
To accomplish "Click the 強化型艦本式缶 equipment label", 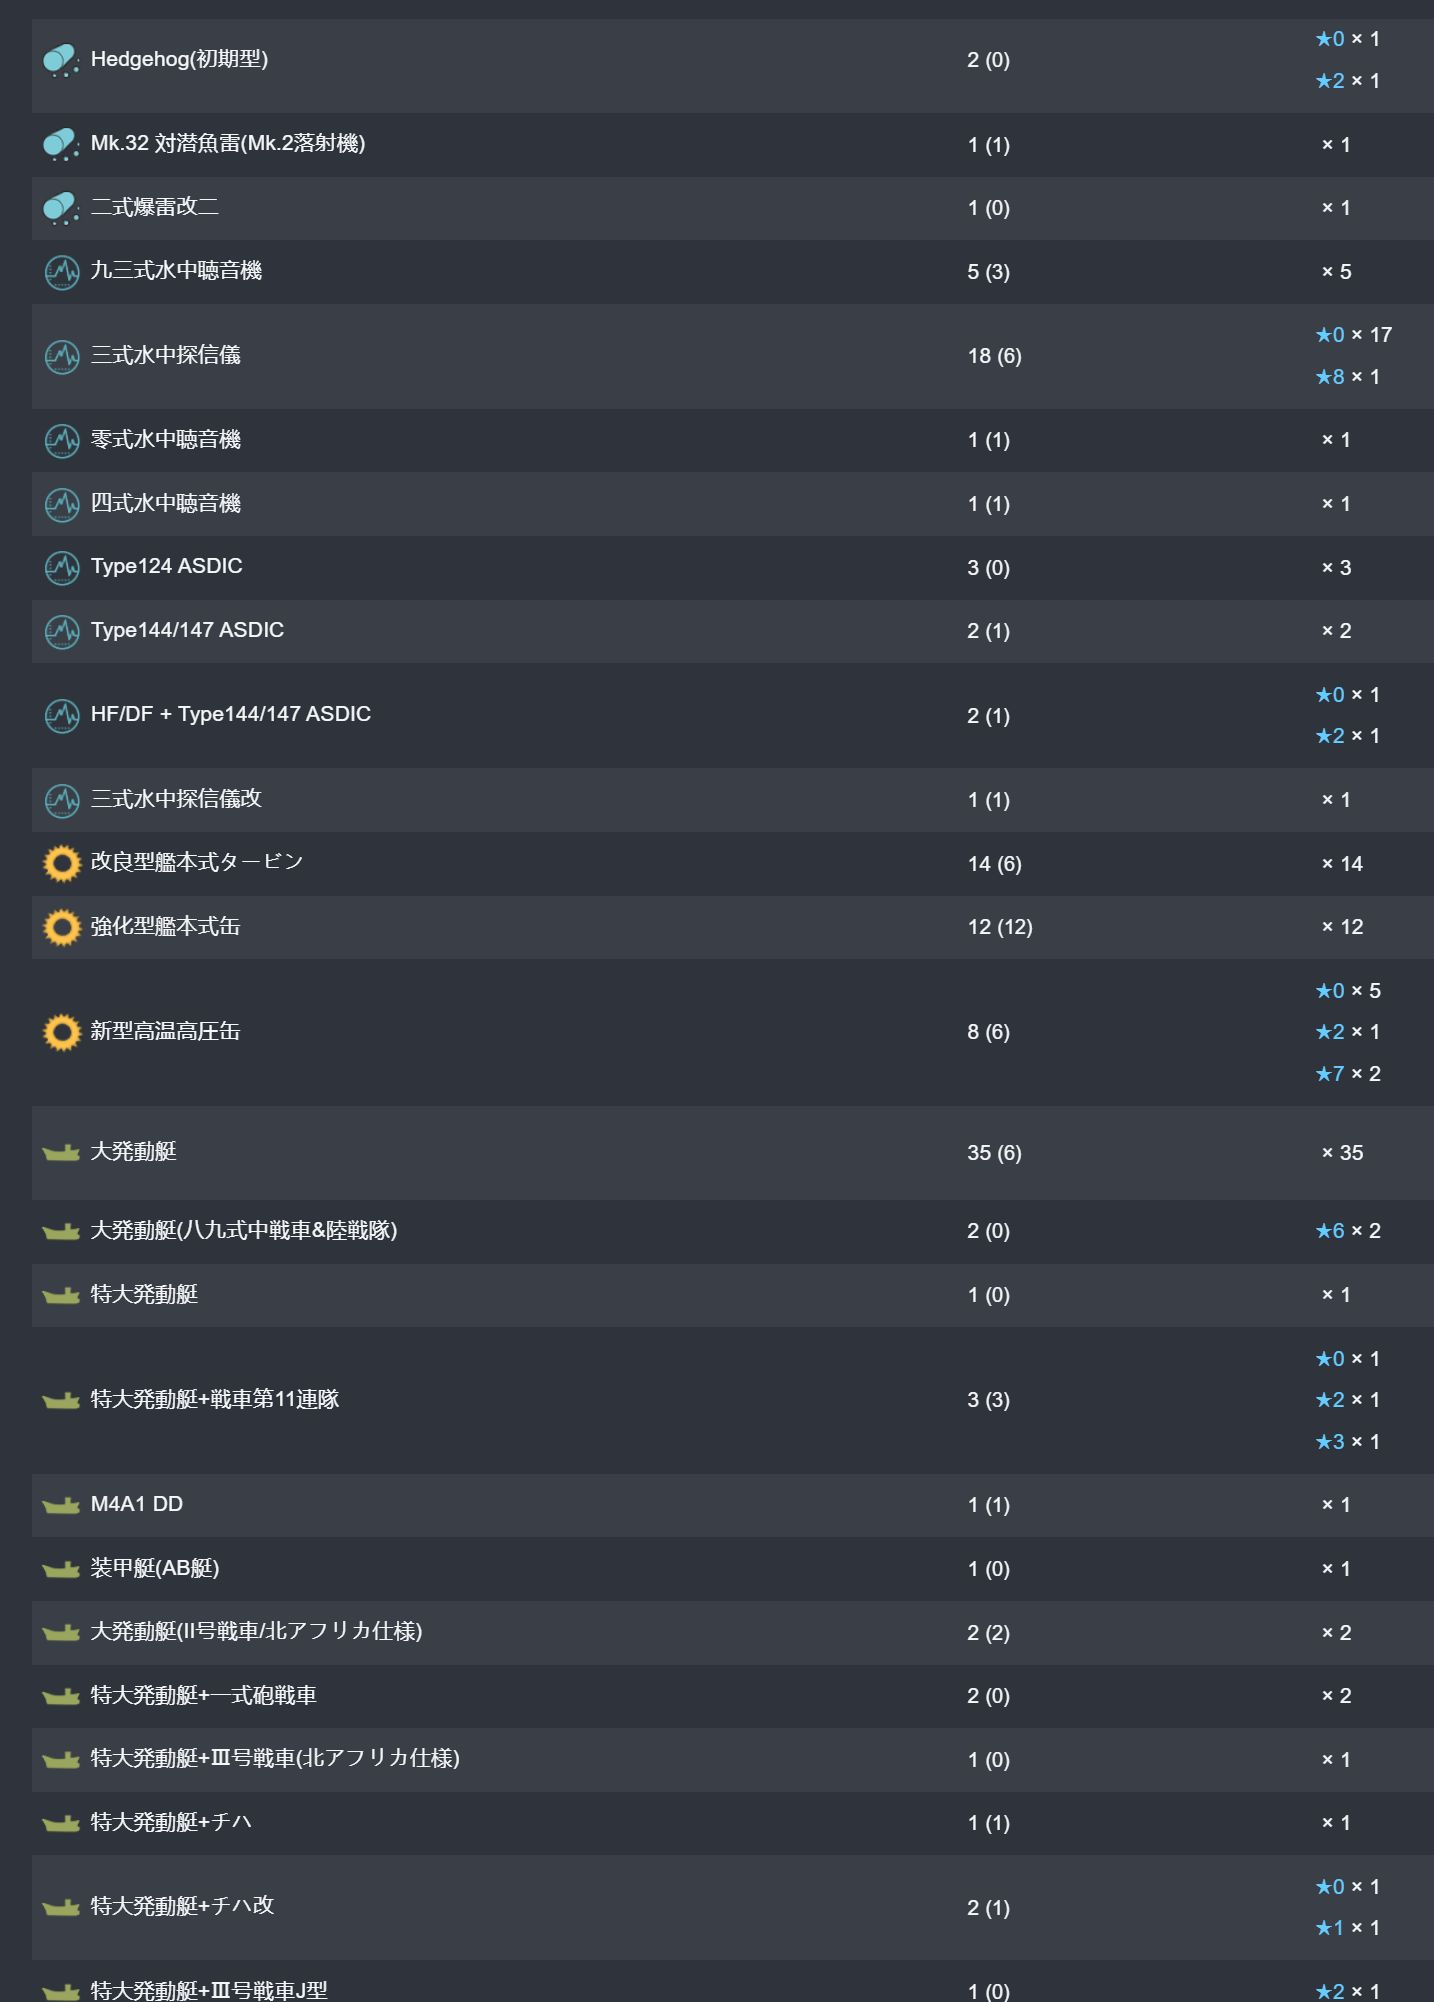I will (x=165, y=926).
